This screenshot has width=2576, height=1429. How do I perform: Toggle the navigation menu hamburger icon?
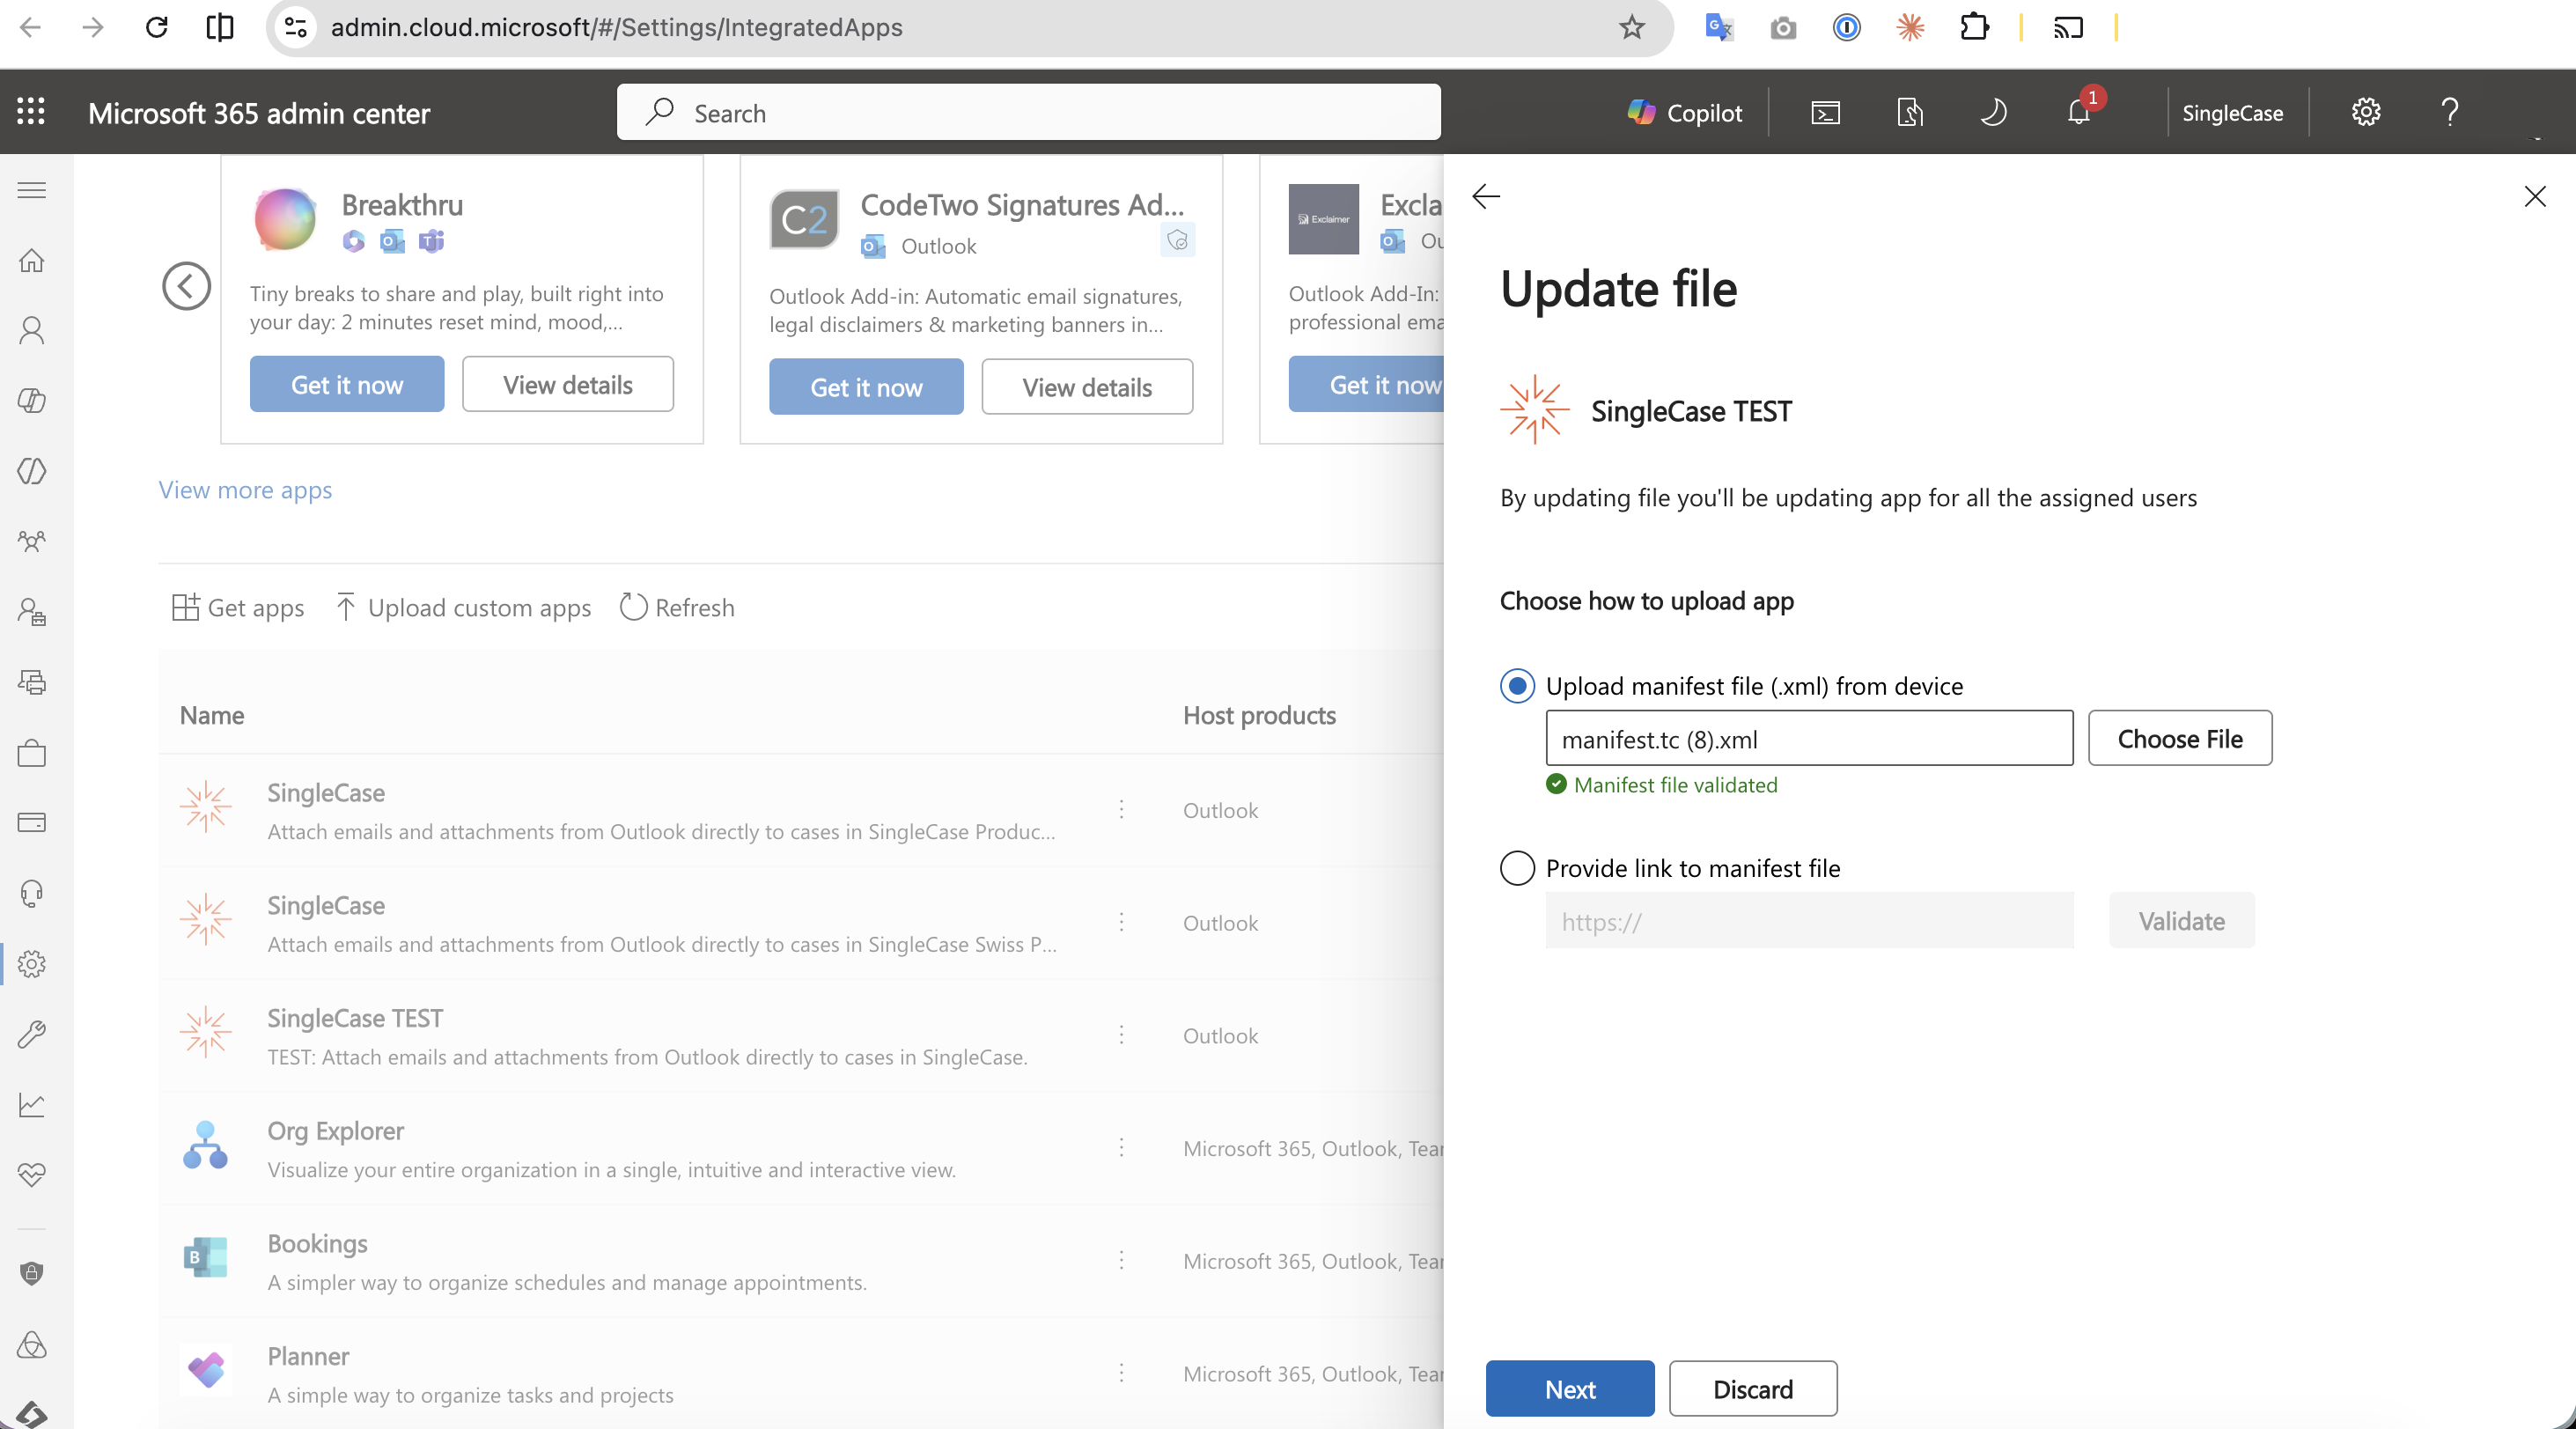[x=32, y=190]
